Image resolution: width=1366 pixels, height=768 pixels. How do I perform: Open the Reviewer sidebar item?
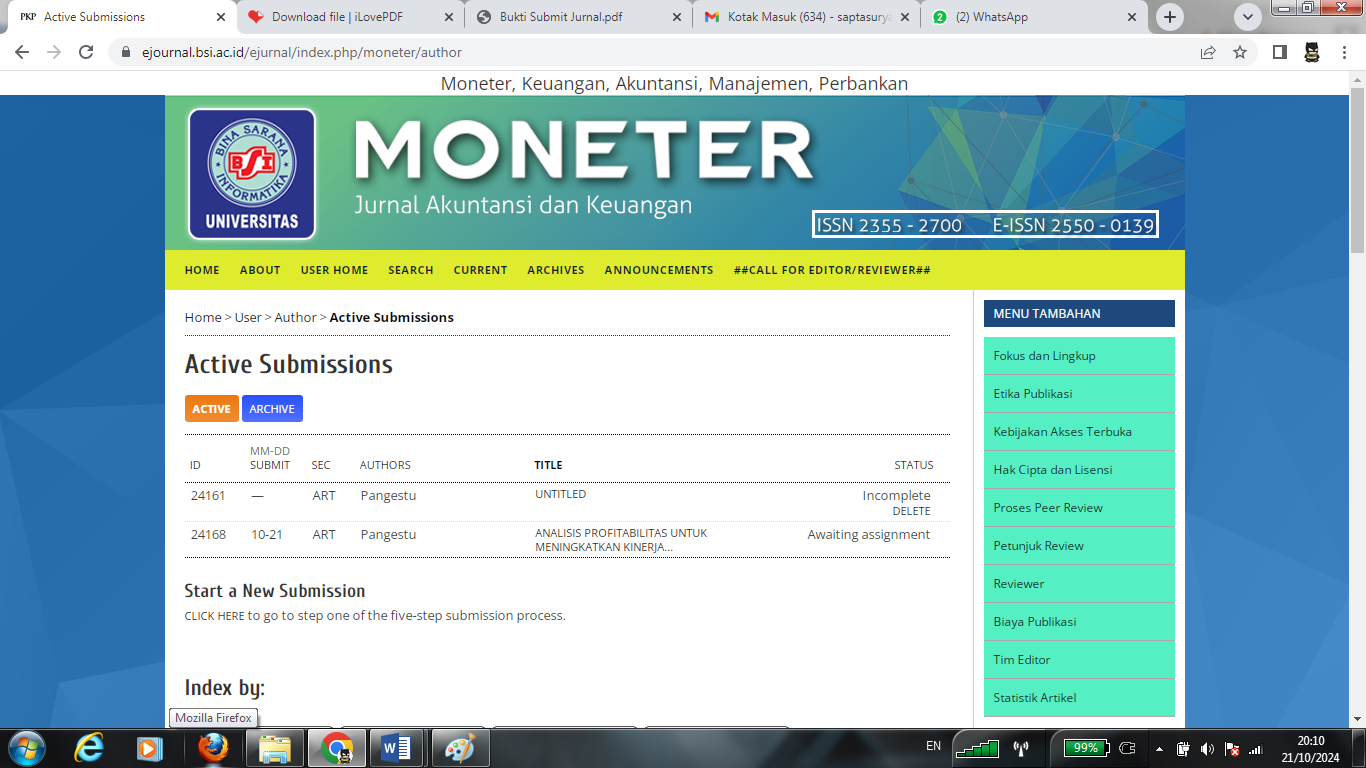tap(1079, 584)
